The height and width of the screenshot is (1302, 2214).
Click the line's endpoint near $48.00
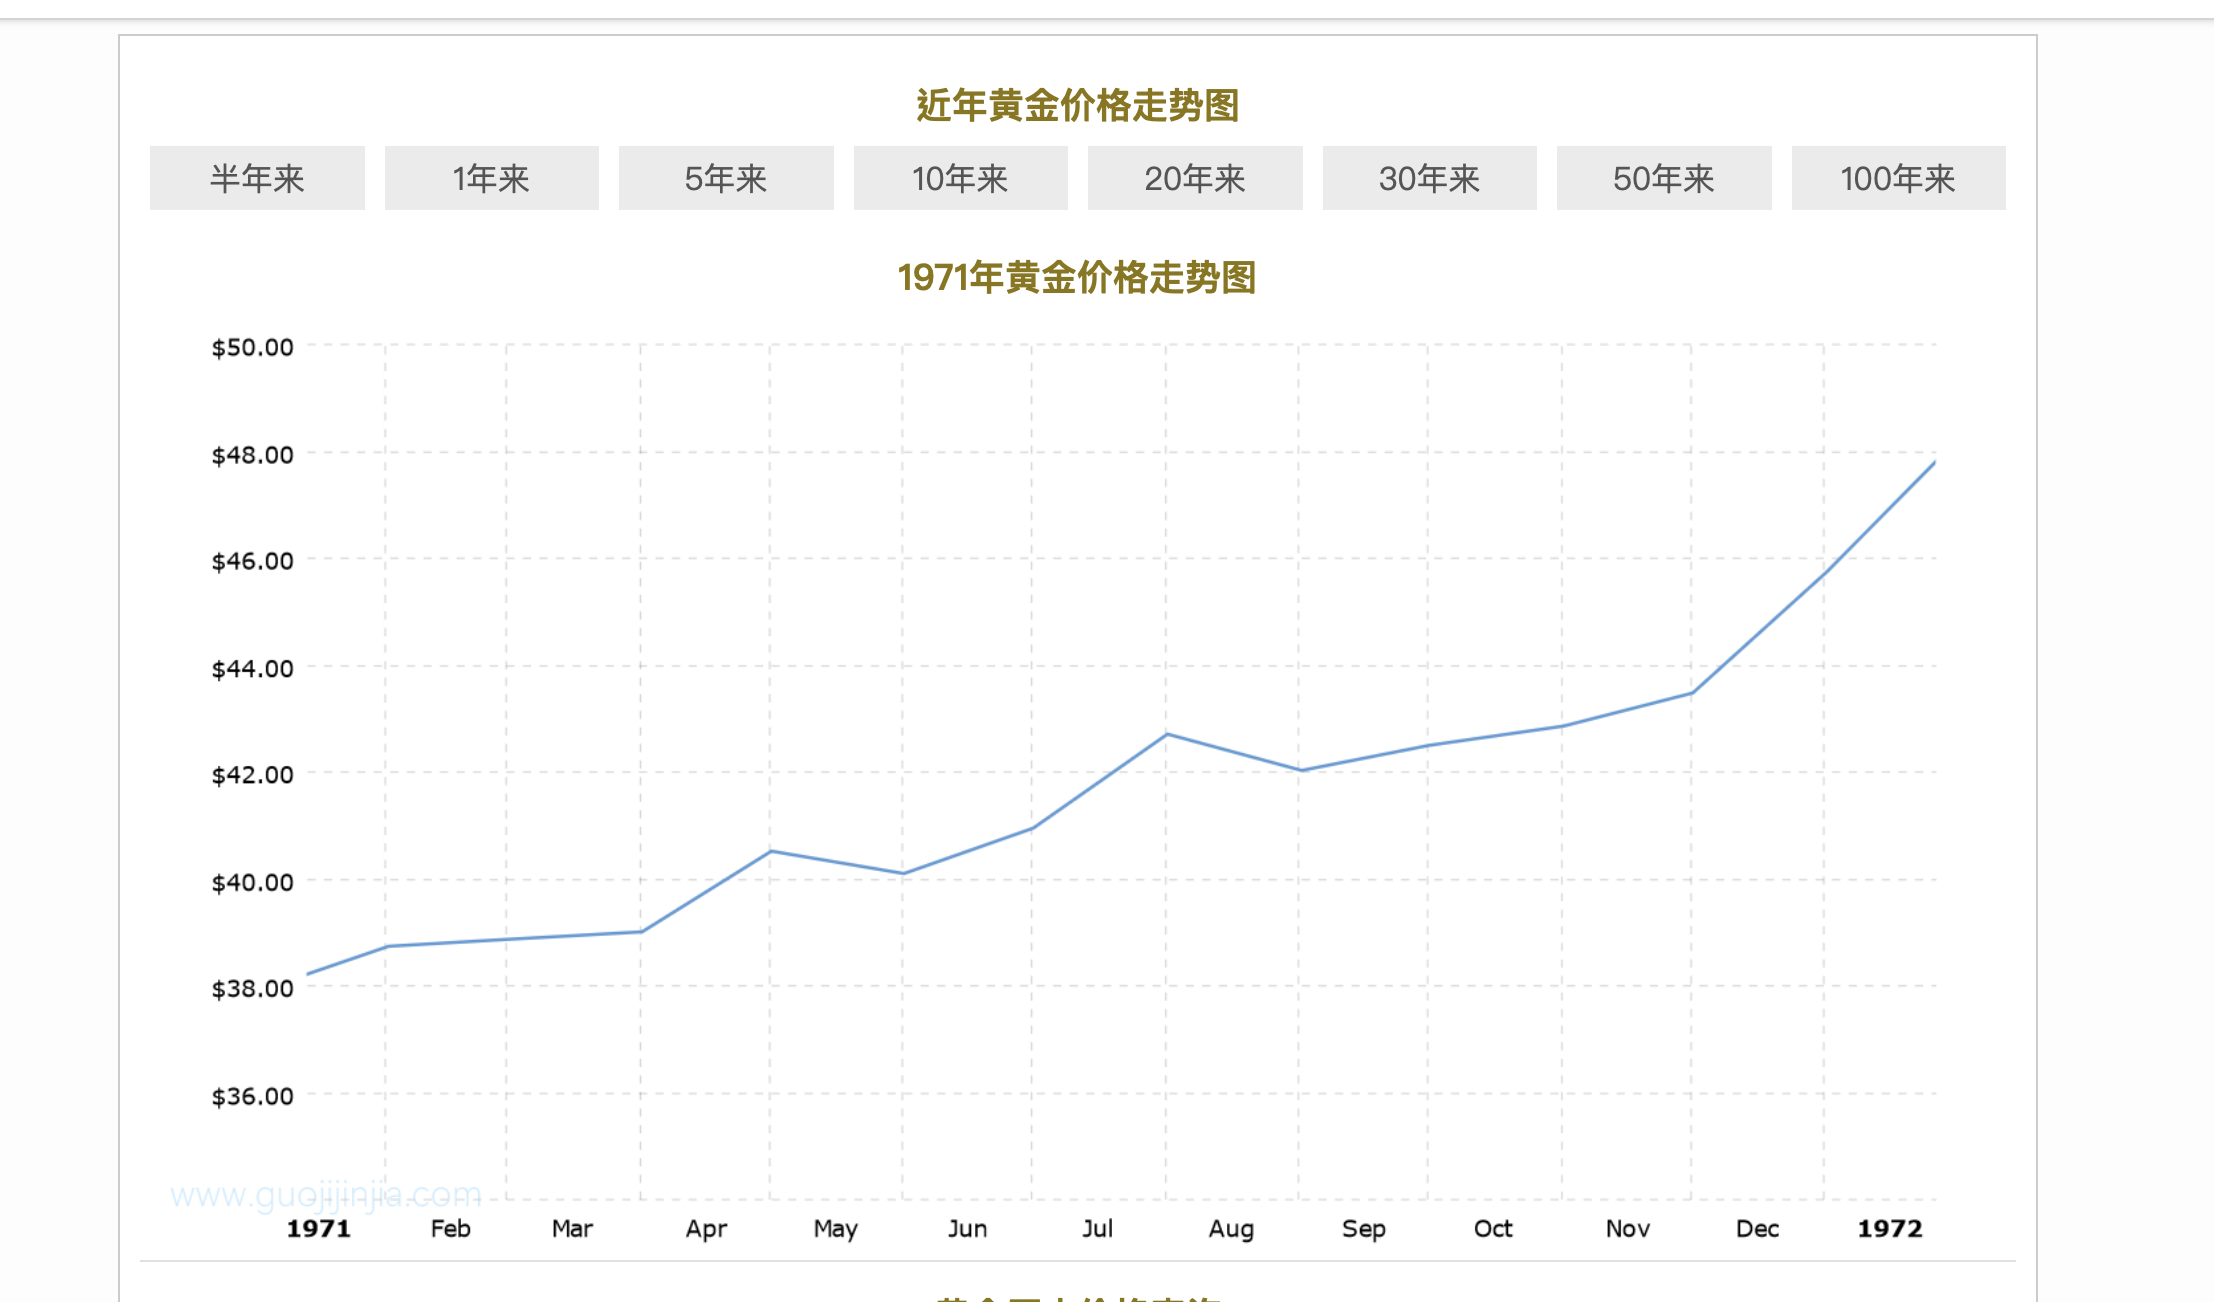[1934, 463]
